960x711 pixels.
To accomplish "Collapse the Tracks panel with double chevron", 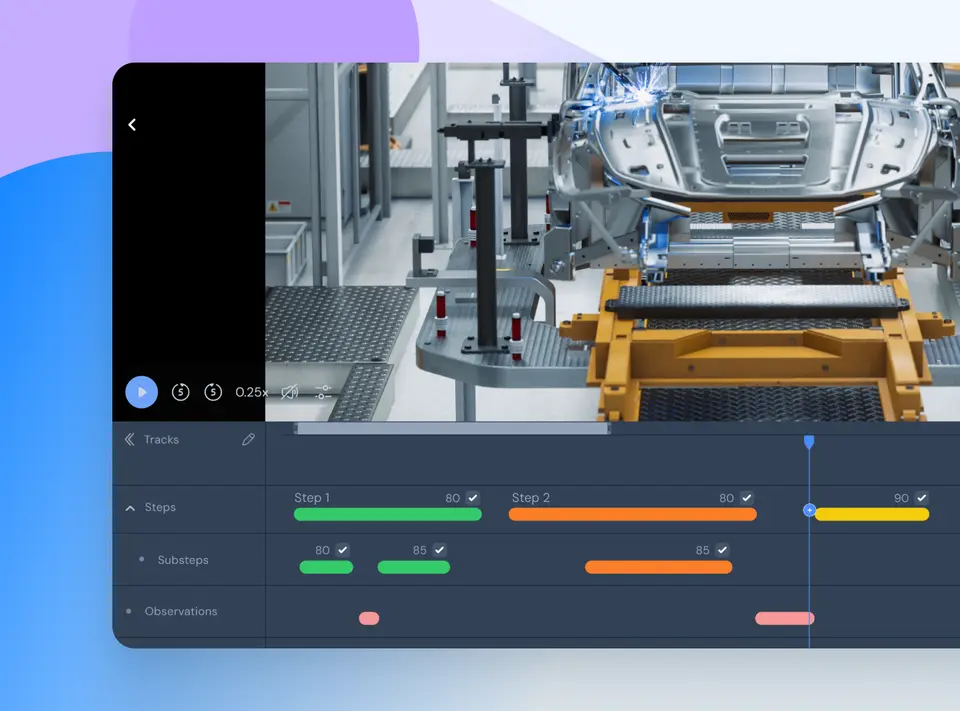I will pos(130,439).
